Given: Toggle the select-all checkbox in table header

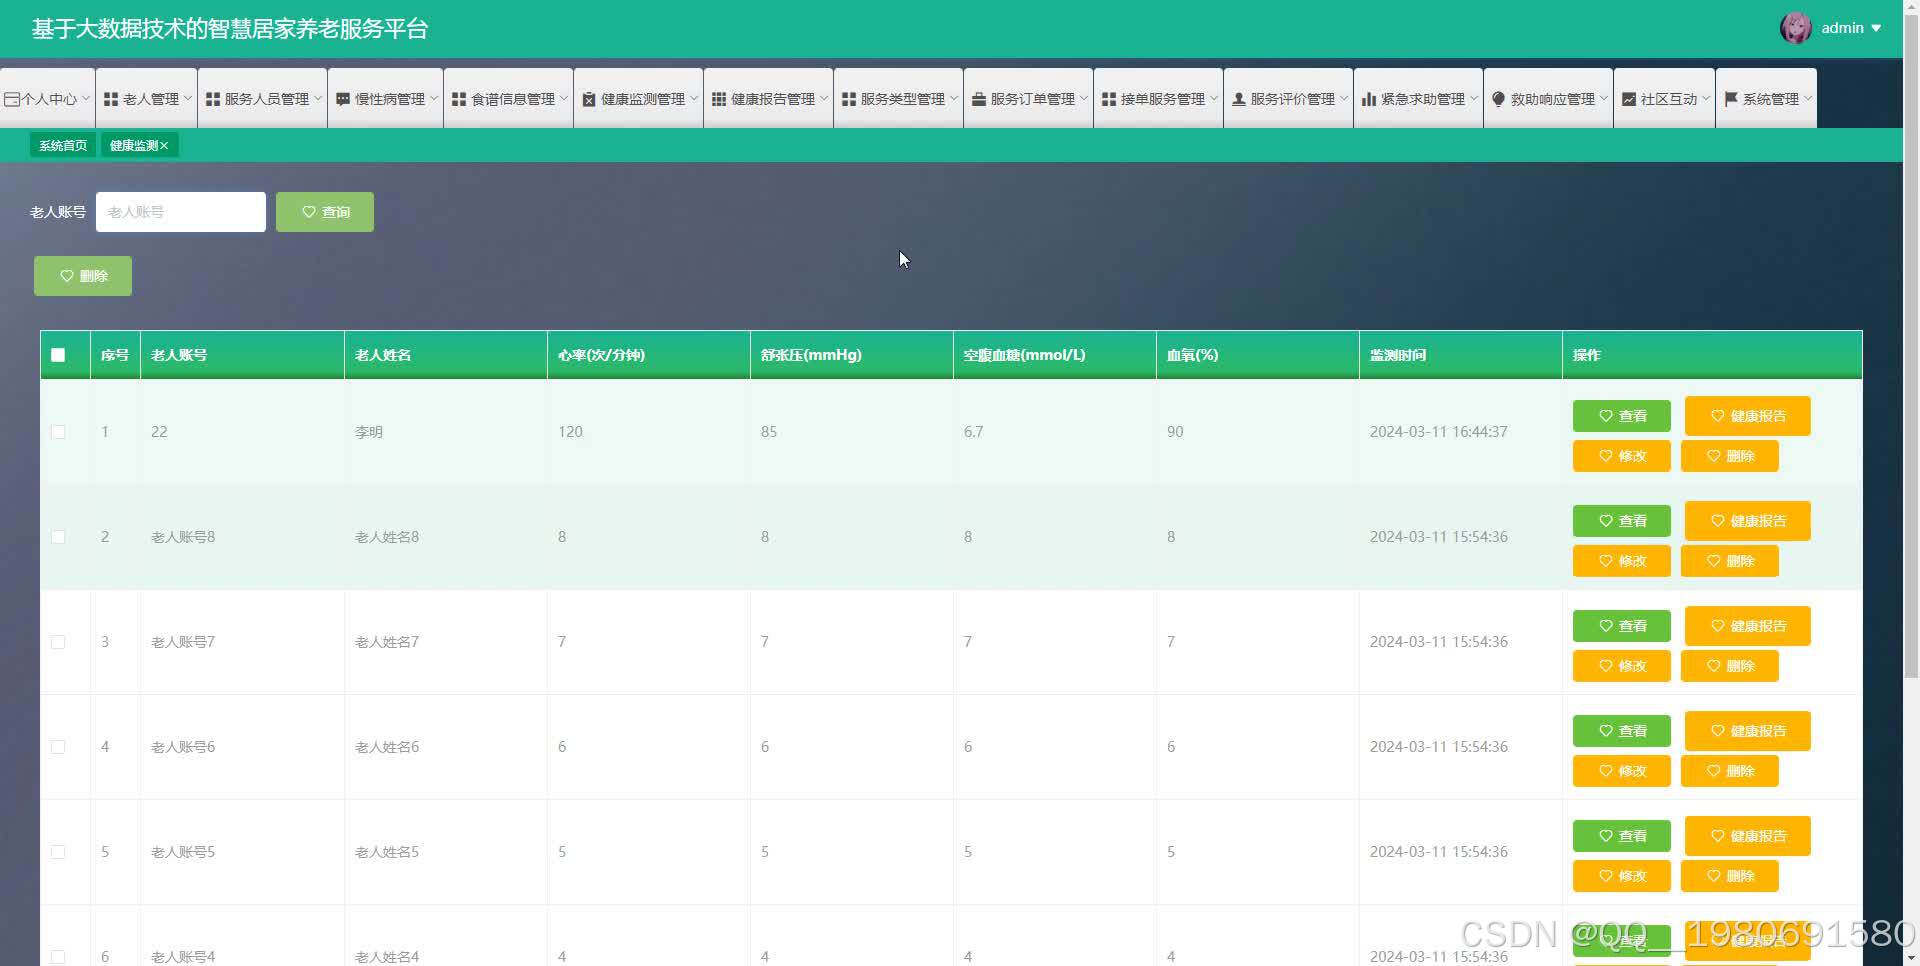Looking at the screenshot, I should click(58, 355).
